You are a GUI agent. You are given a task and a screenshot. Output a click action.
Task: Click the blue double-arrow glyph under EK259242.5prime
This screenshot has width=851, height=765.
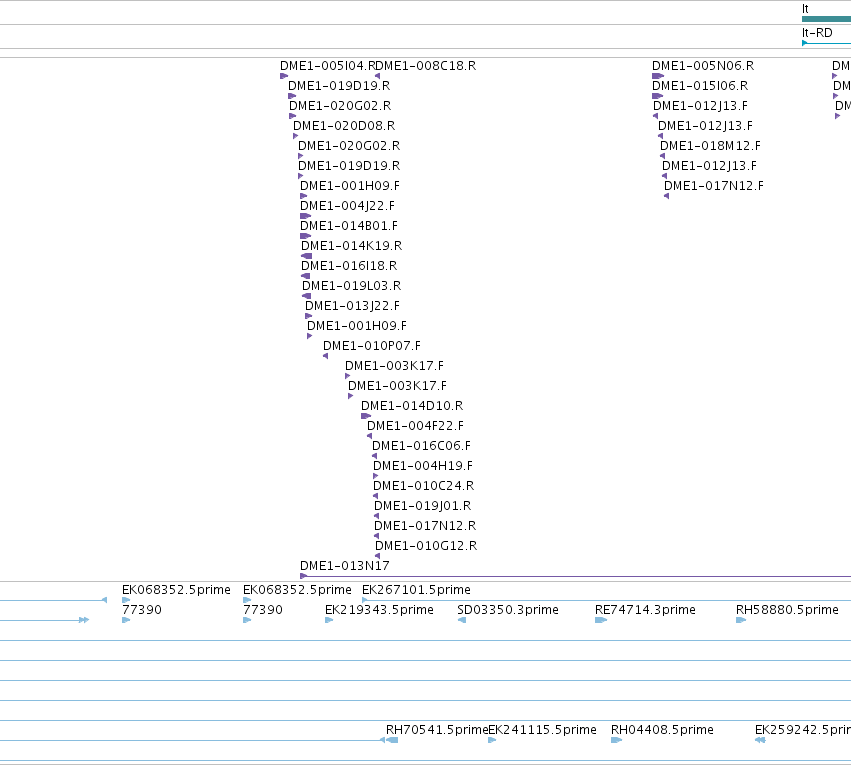pyautogui.click(x=760, y=741)
